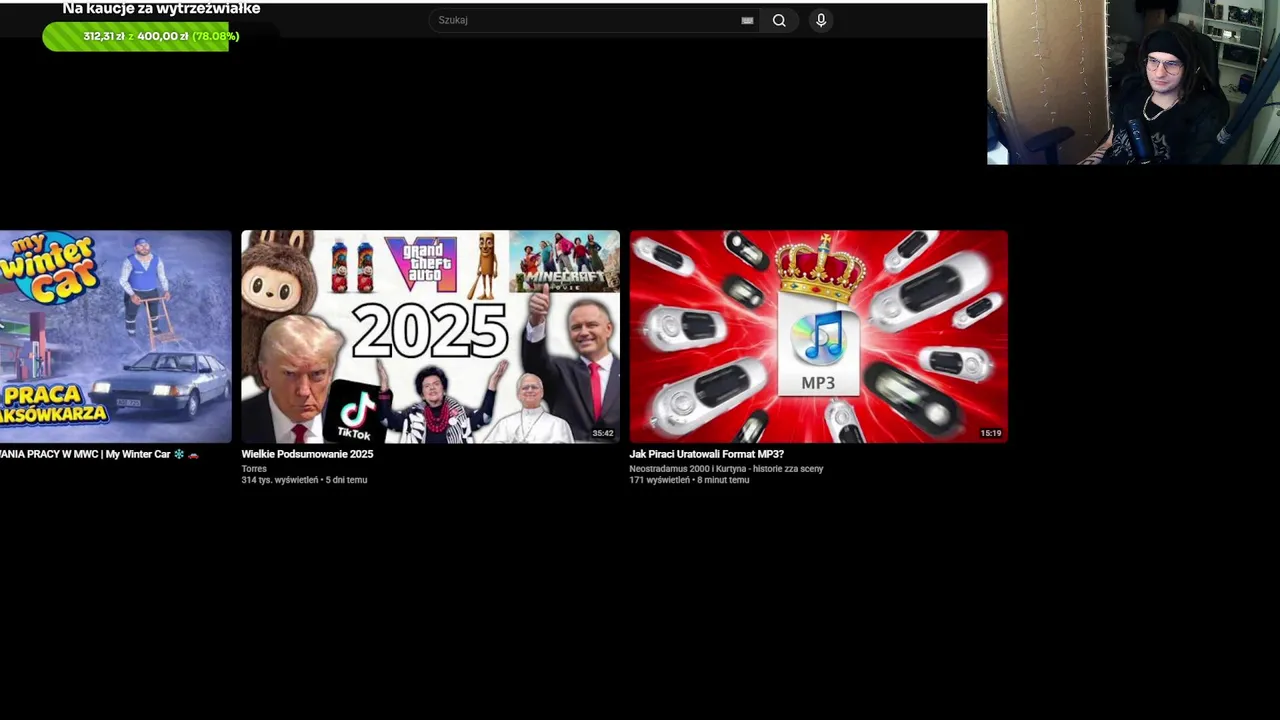Open the Wielkie Podsumowanie 2025 thumbnail
The image size is (1280, 720).
[x=430, y=337]
